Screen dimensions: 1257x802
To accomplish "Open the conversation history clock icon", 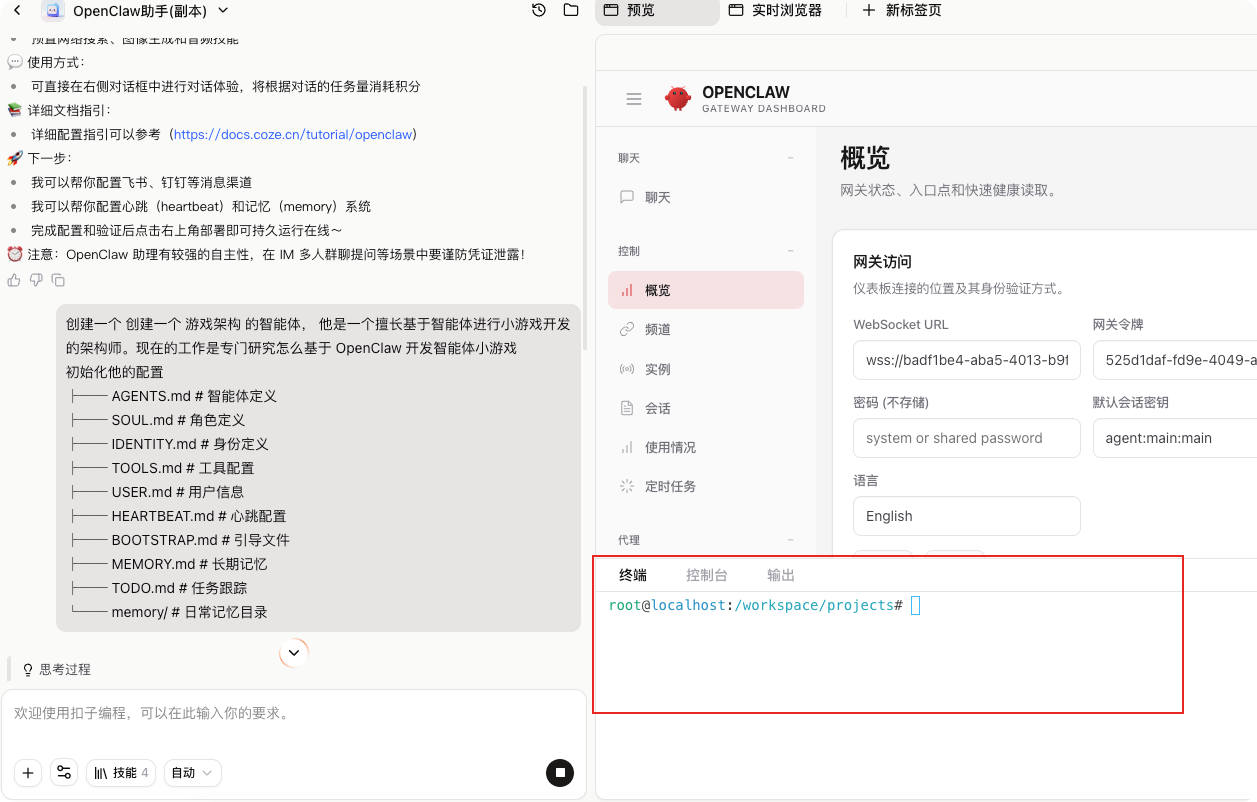I will point(539,11).
